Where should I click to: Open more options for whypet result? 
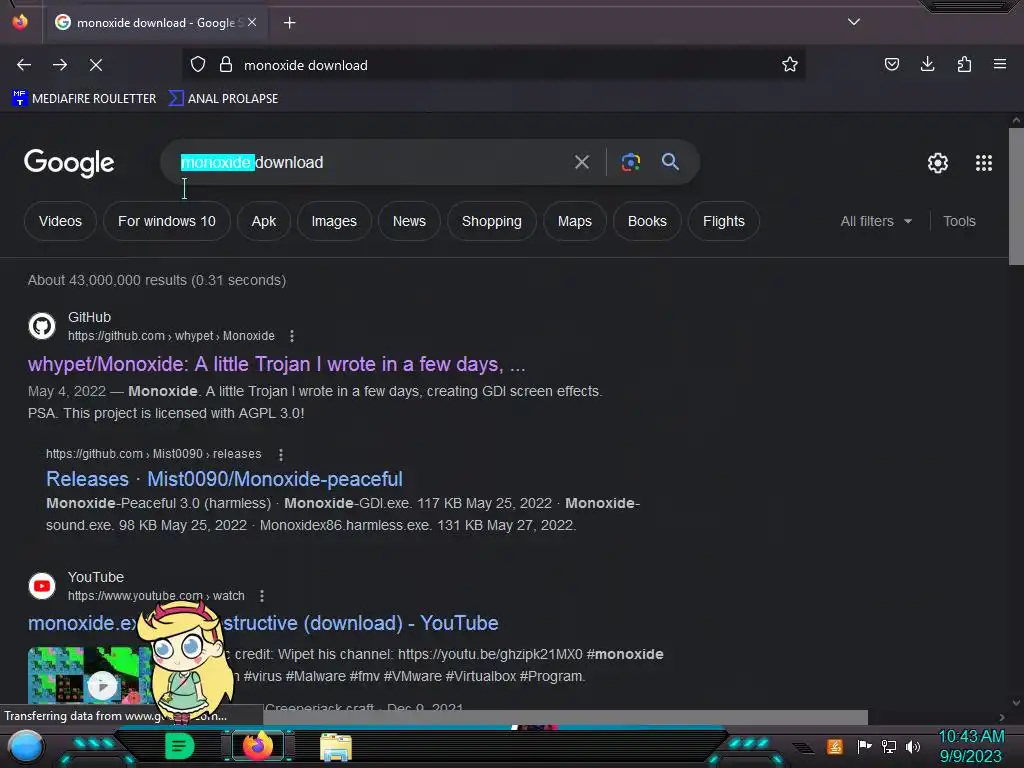tap(292, 336)
